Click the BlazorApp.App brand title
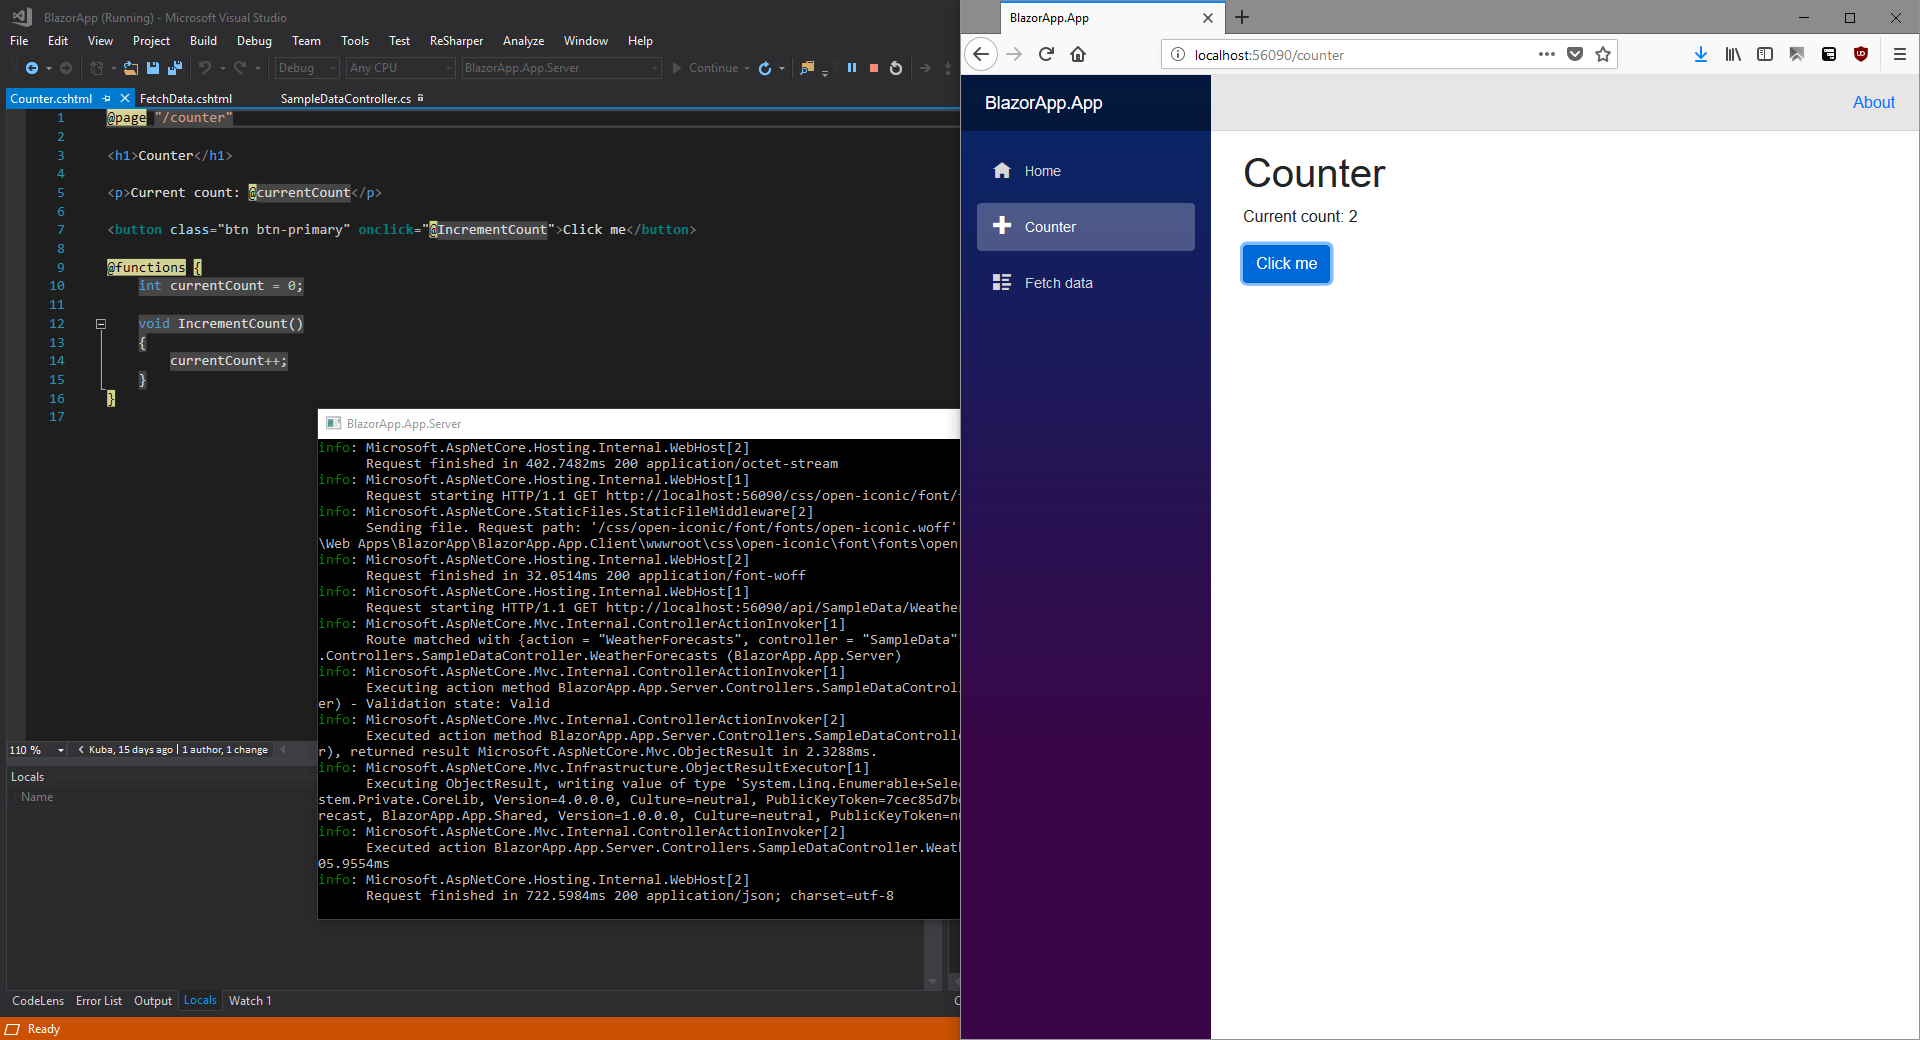This screenshot has height=1040, width=1920. 1043,103
